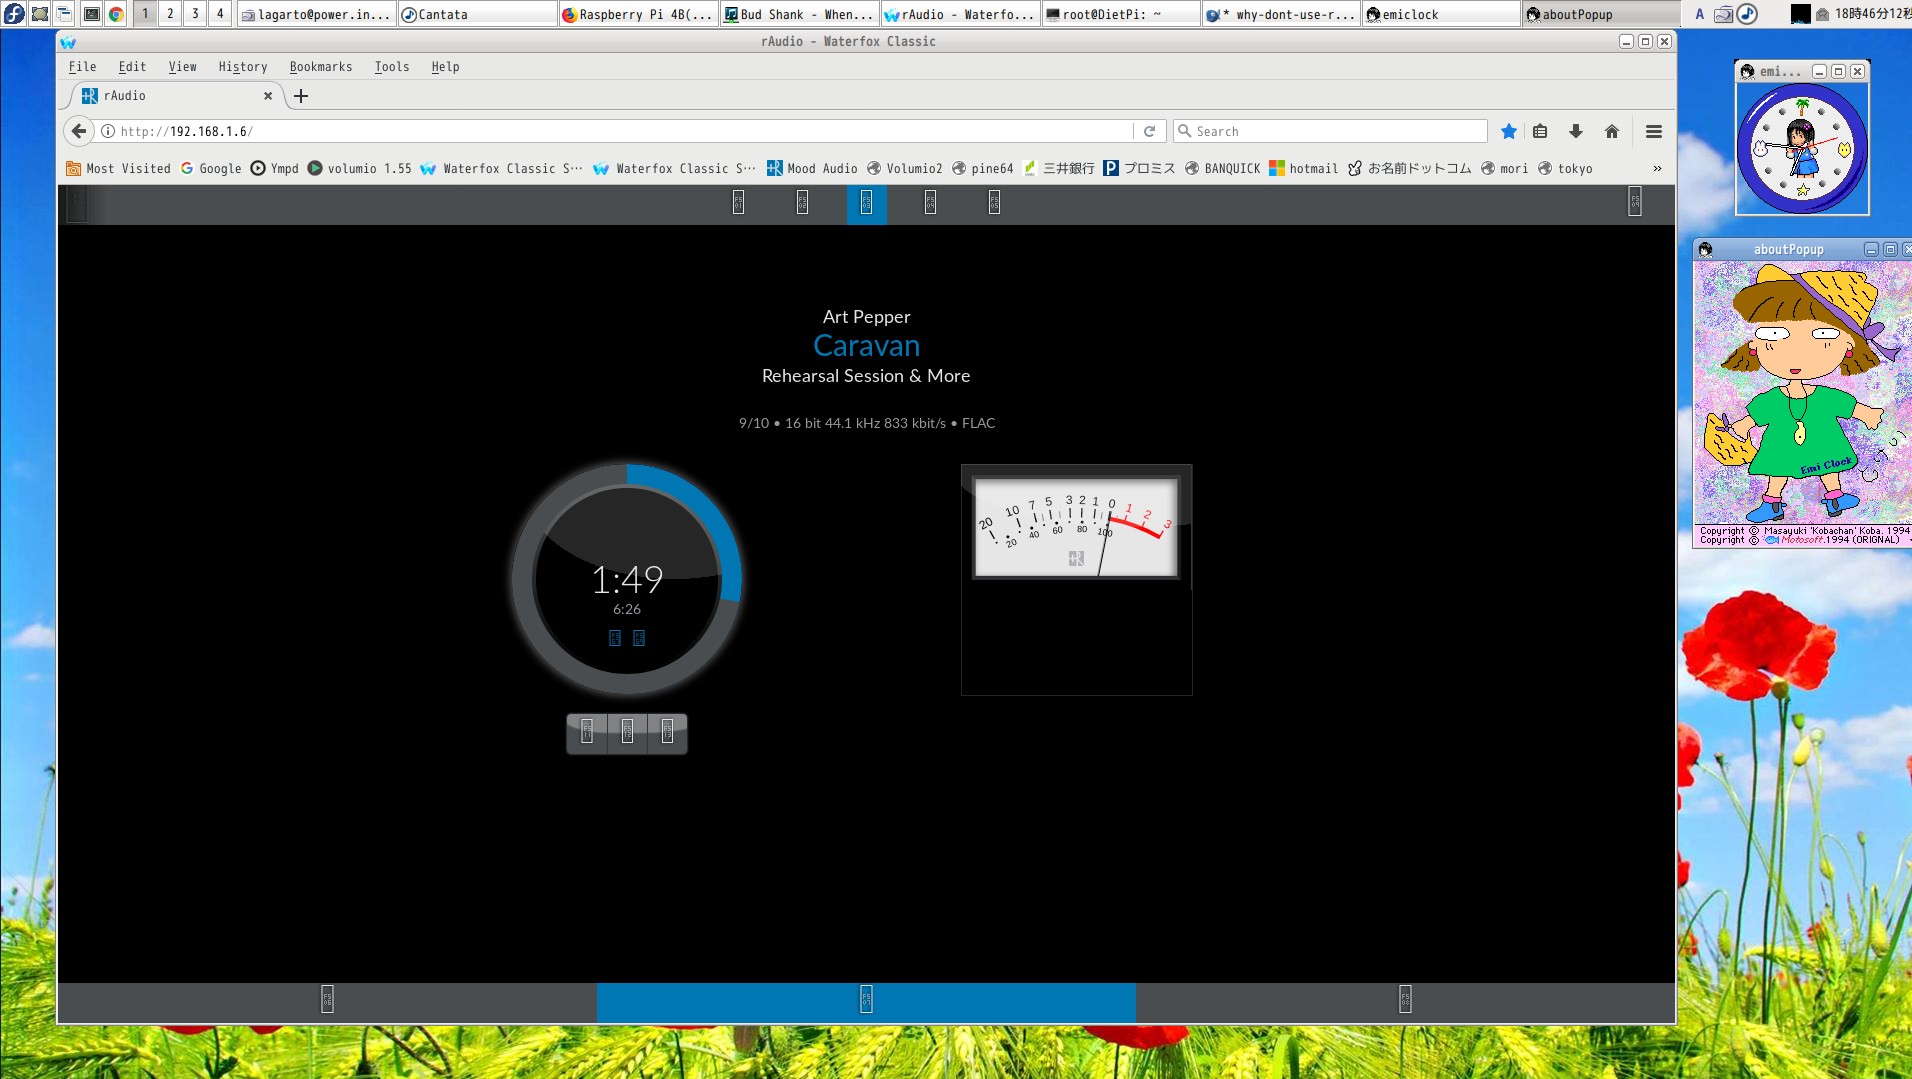This screenshot has width=1912, height=1079.
Task: Open the Most Visited bookmarks folder
Action: (118, 168)
